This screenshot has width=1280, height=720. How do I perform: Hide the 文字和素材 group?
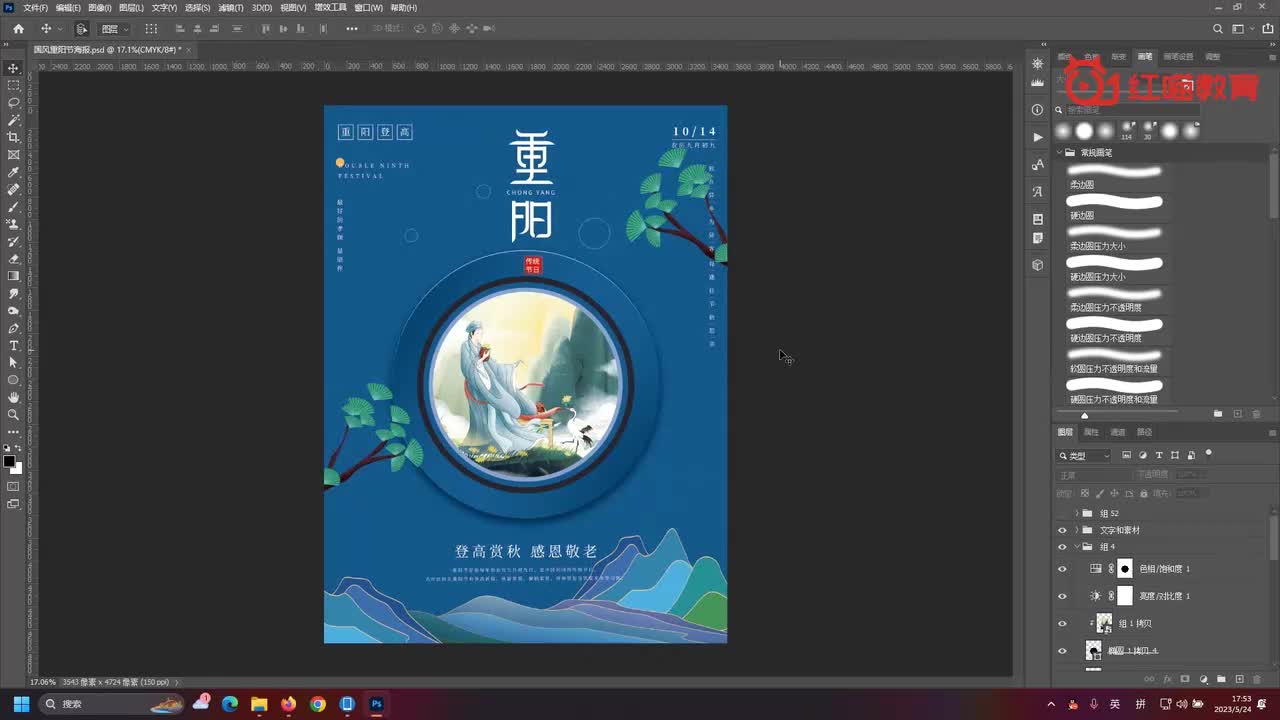coord(1062,530)
